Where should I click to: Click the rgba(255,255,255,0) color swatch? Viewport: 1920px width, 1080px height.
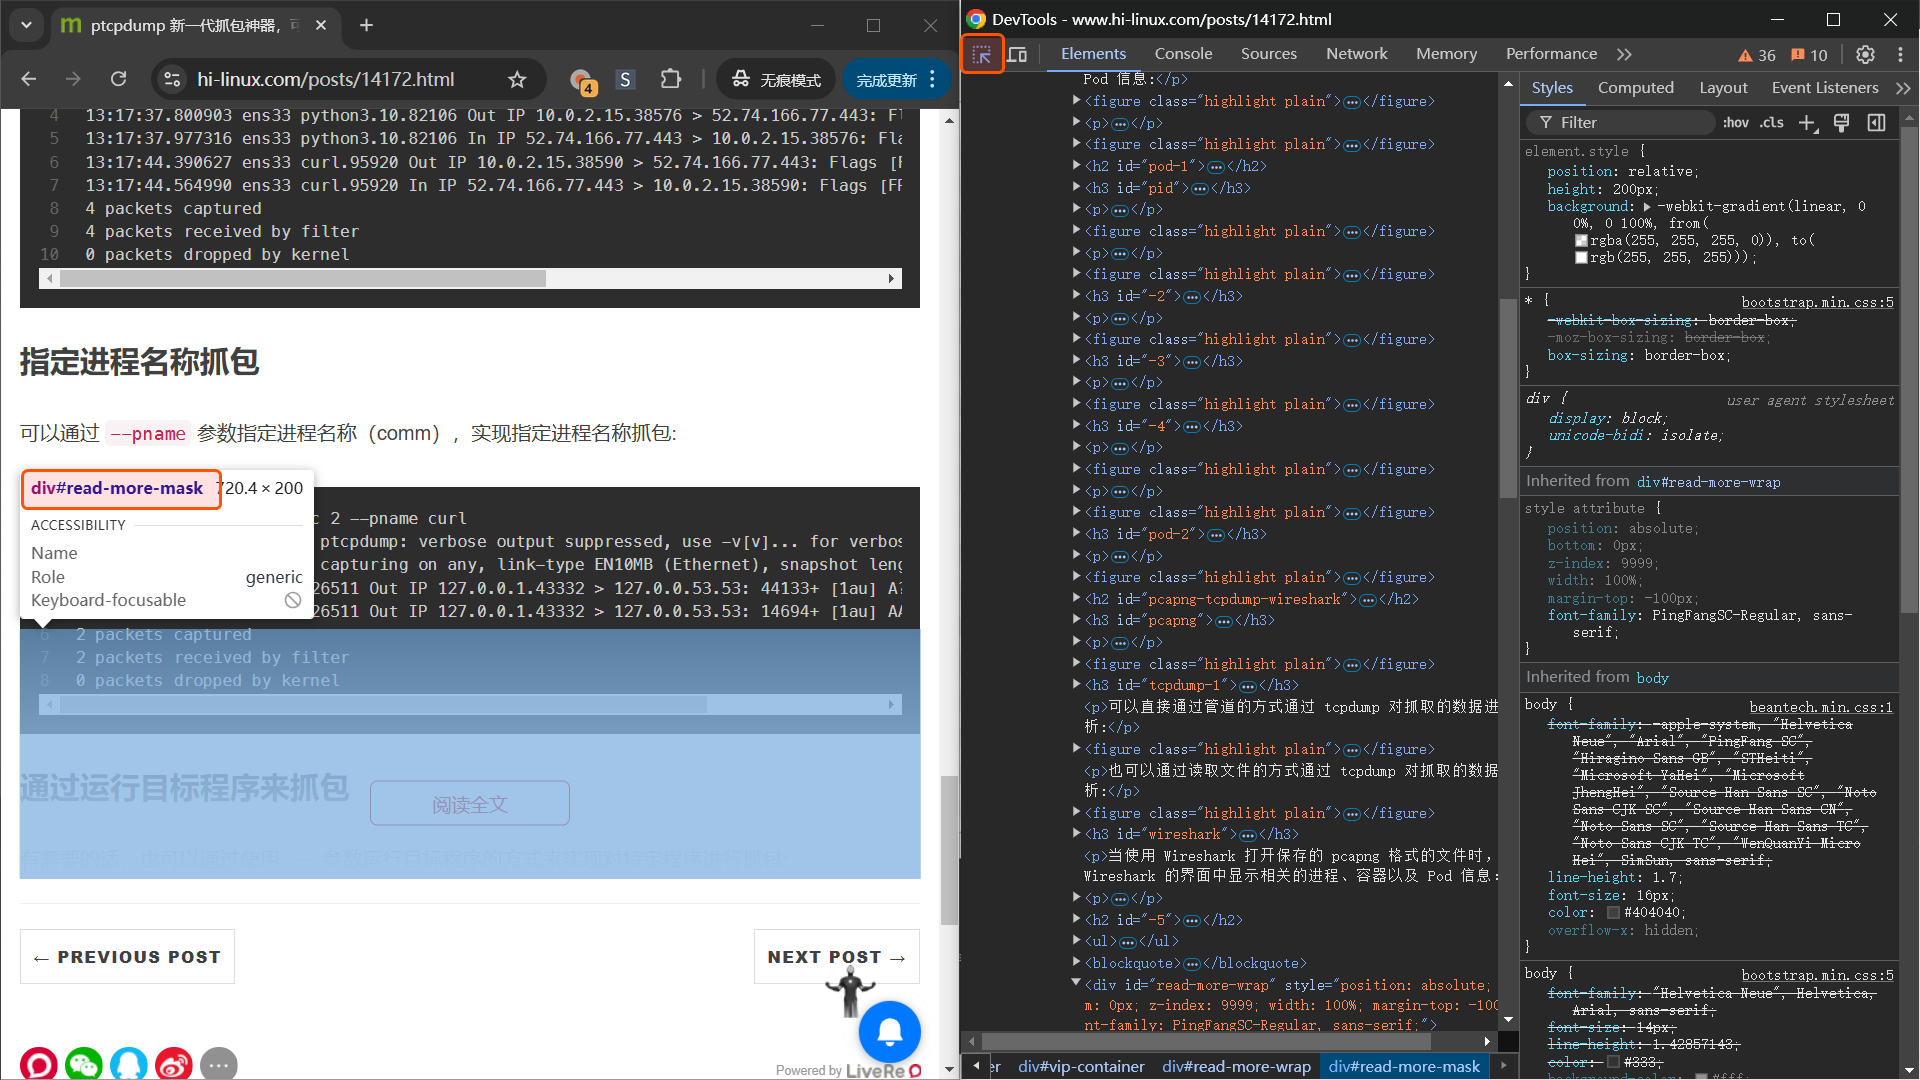(x=1581, y=240)
